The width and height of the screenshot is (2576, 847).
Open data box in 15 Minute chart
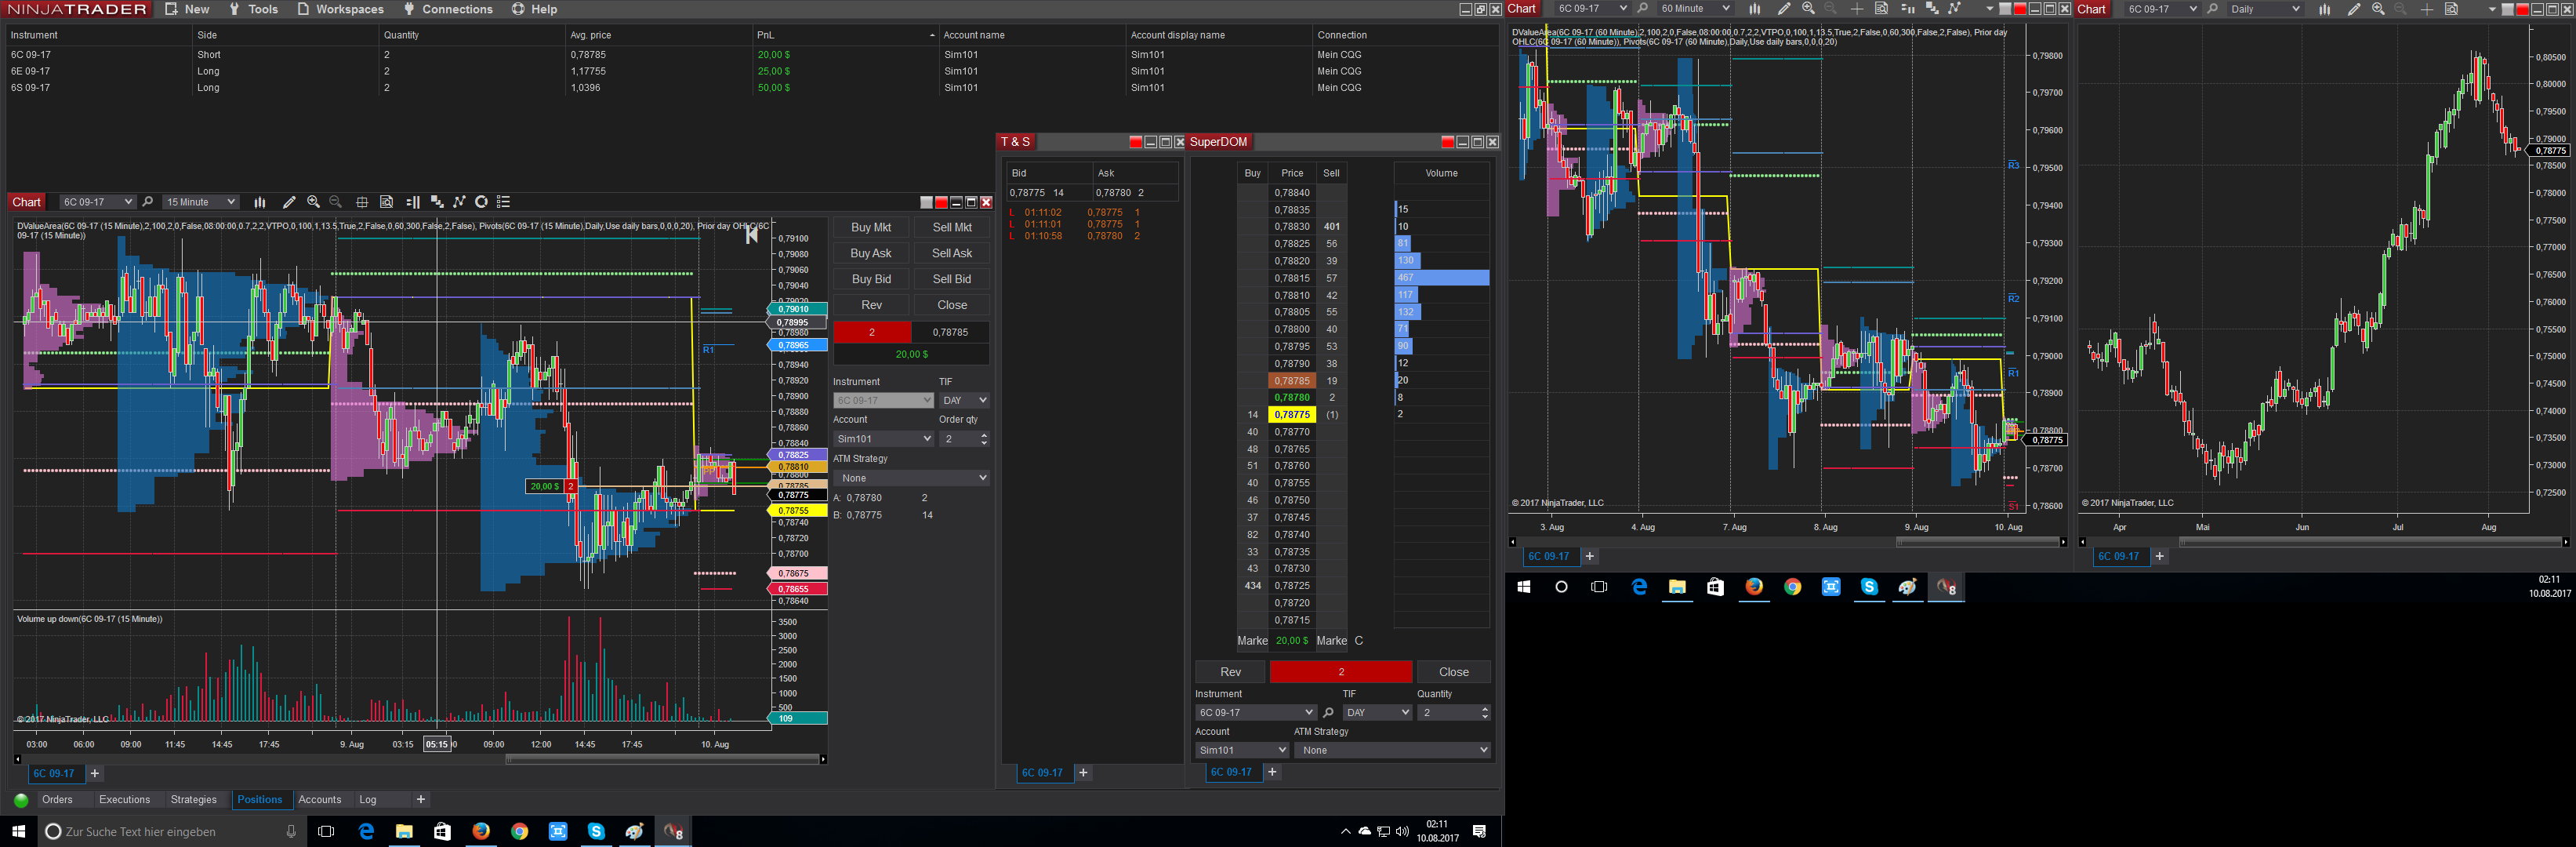click(x=387, y=202)
